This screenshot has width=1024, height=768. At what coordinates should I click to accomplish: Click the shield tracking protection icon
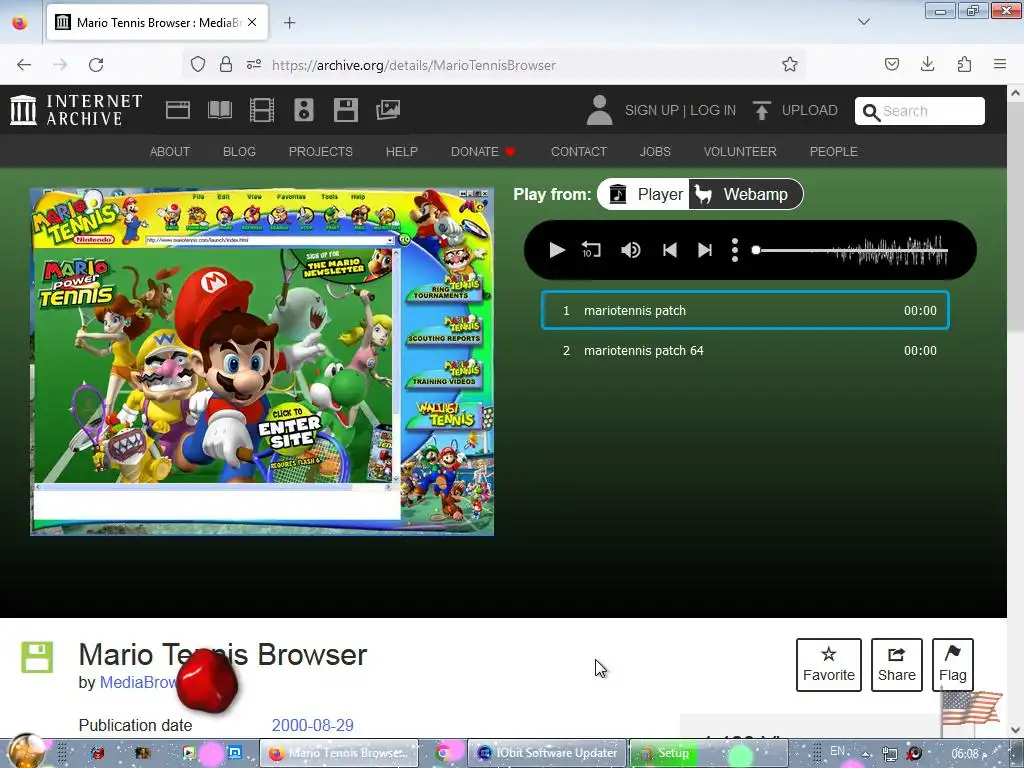(x=198, y=64)
